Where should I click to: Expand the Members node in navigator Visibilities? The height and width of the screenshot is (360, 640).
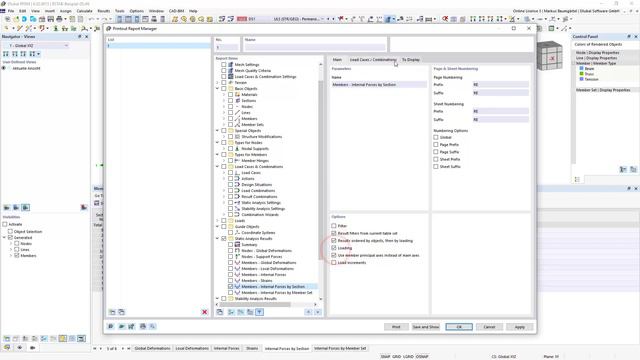coord(11,256)
